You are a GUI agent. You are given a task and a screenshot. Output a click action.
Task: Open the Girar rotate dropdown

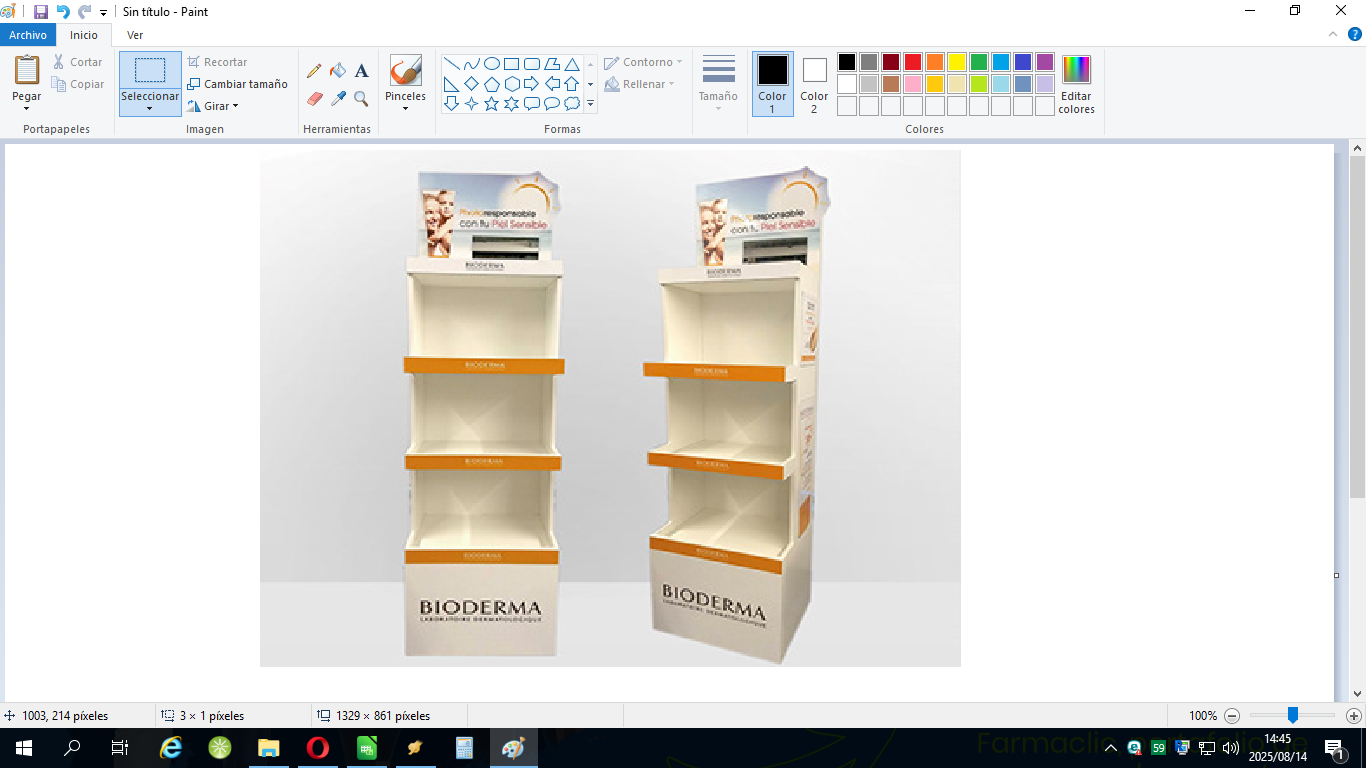click(x=213, y=106)
